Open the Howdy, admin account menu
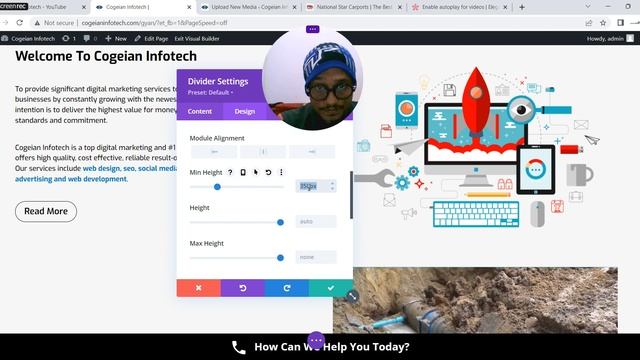The image size is (640, 360). (610, 38)
